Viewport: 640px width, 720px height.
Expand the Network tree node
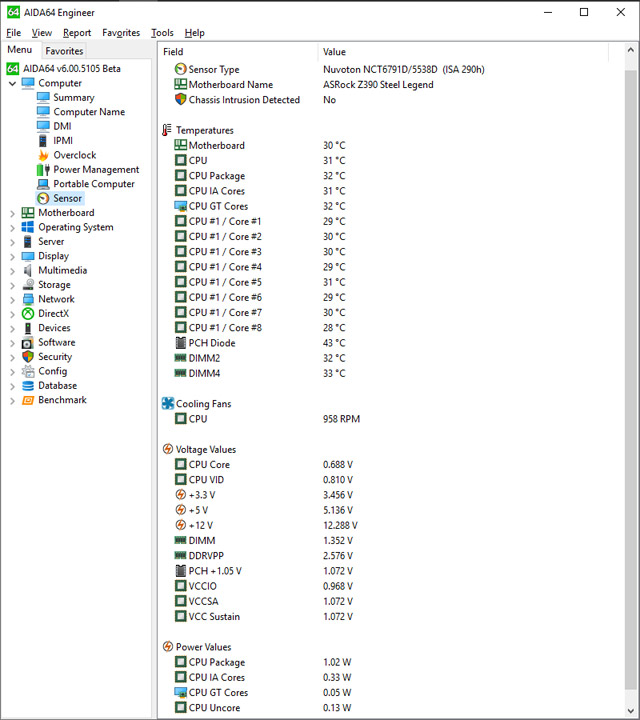12,299
